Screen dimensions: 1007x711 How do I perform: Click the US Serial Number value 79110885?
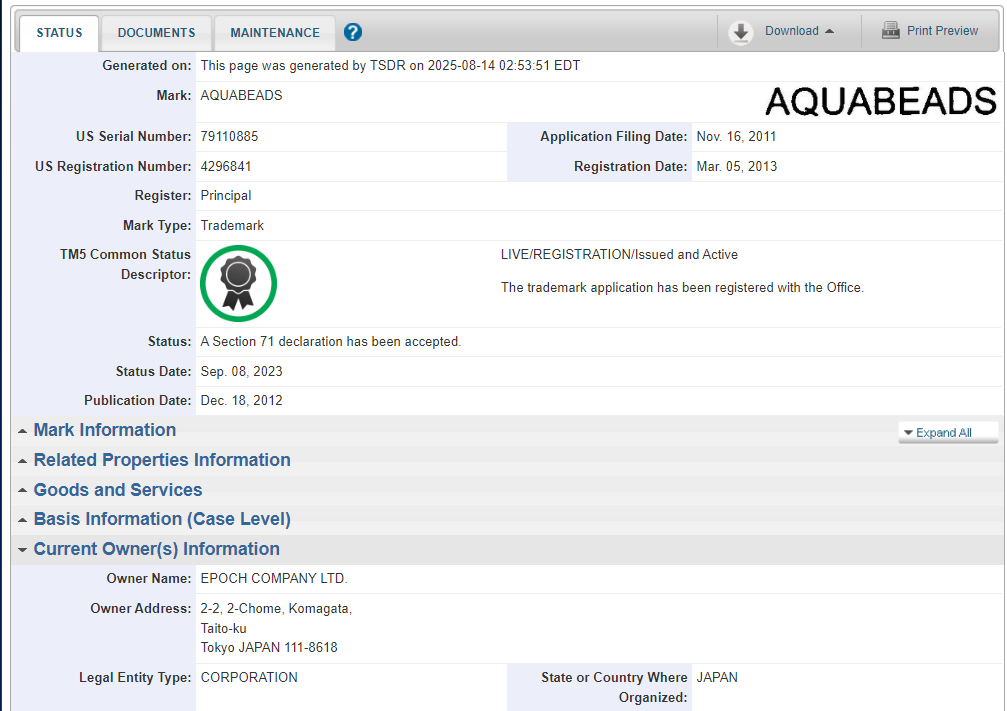point(229,137)
